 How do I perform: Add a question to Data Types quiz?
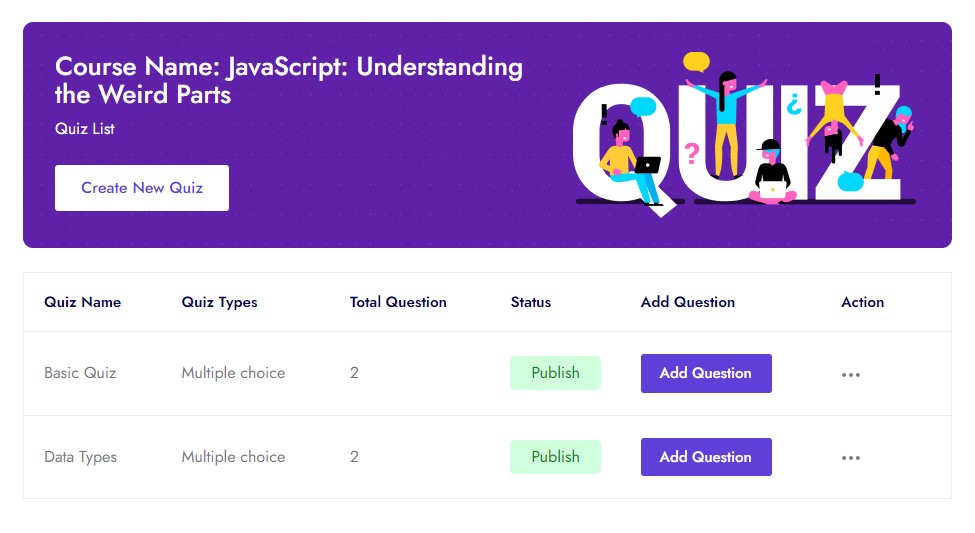tap(706, 457)
